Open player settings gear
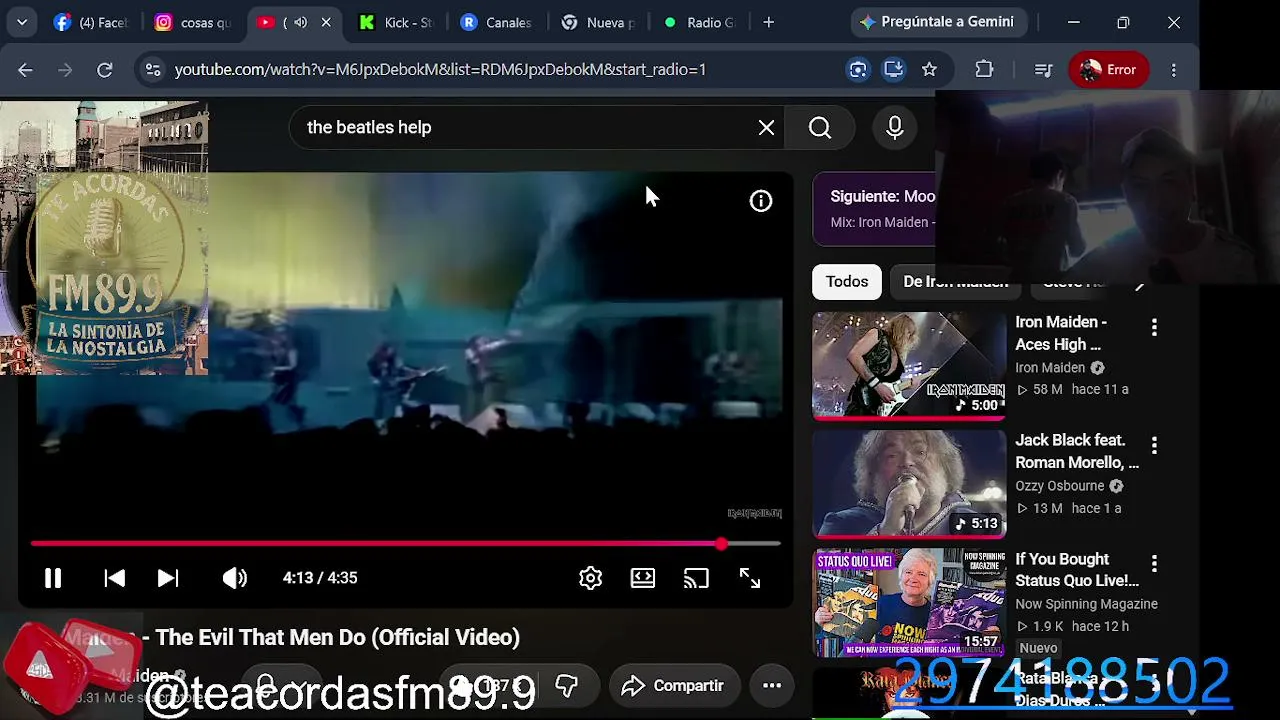This screenshot has height=720, width=1280. (591, 578)
